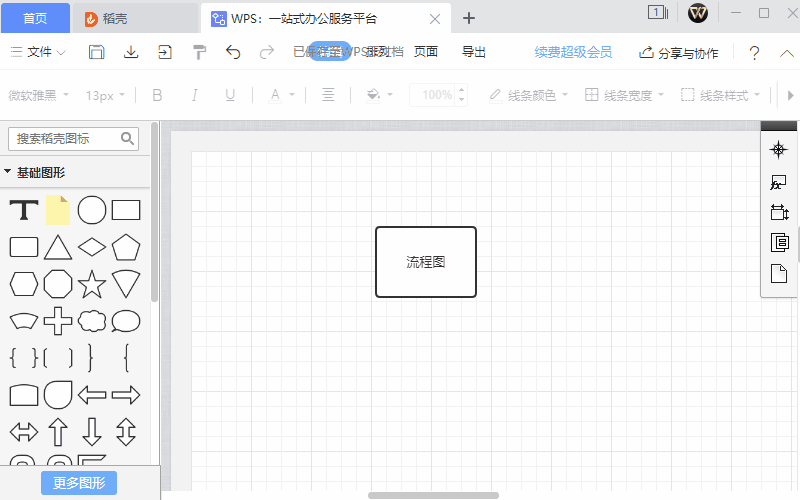Redo the last action
The height and width of the screenshot is (500, 800).
tap(267, 52)
